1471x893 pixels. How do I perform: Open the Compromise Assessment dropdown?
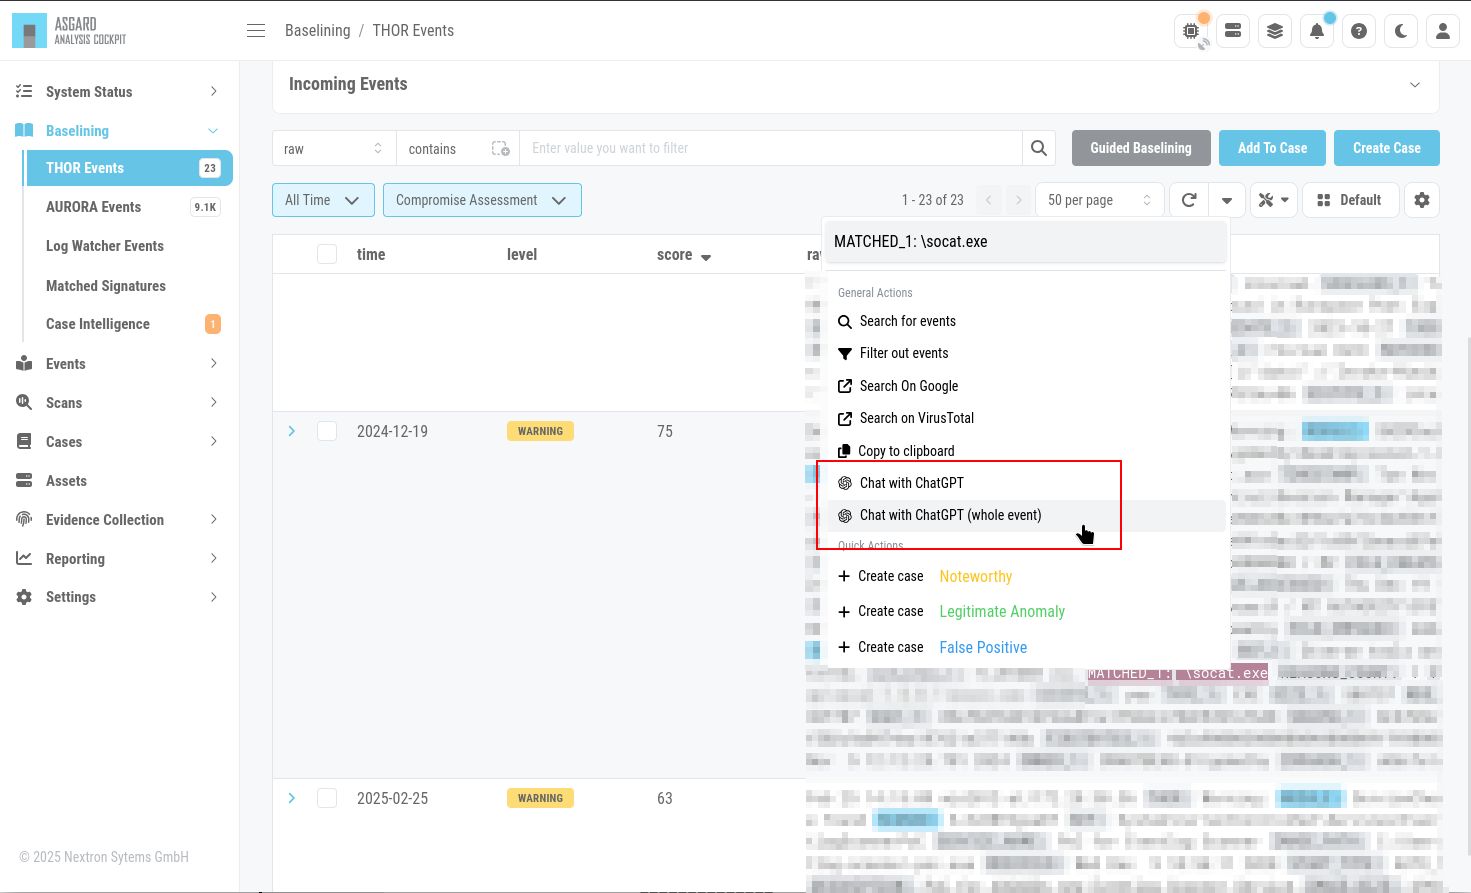pyautogui.click(x=482, y=200)
